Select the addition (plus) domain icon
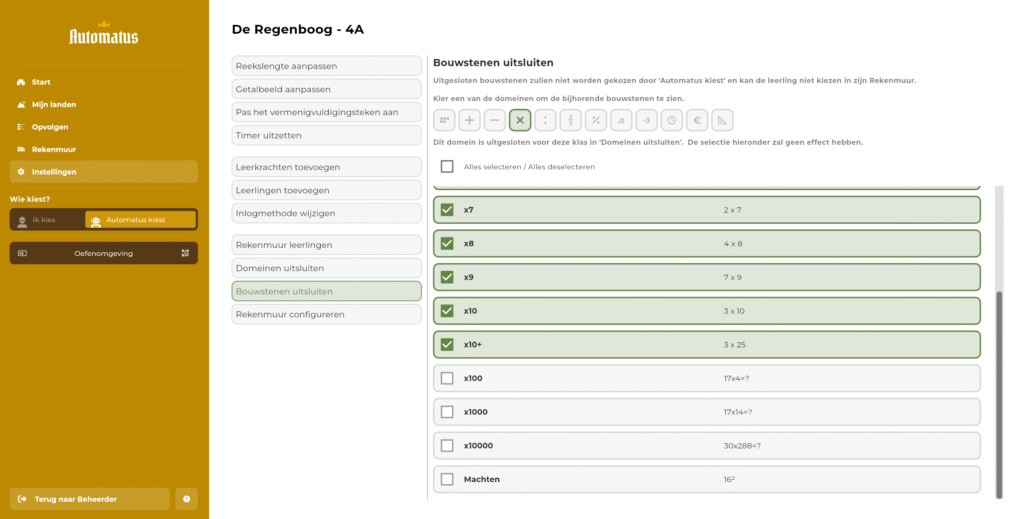The height and width of the screenshot is (519, 1024). [469, 121]
